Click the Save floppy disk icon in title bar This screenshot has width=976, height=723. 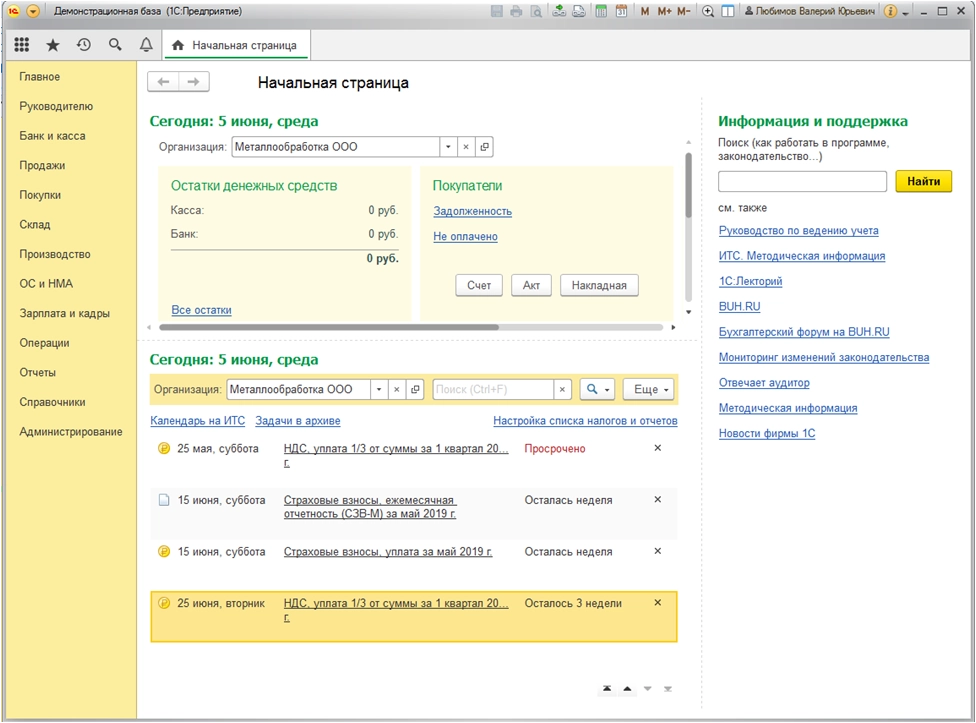pyautogui.click(x=497, y=11)
